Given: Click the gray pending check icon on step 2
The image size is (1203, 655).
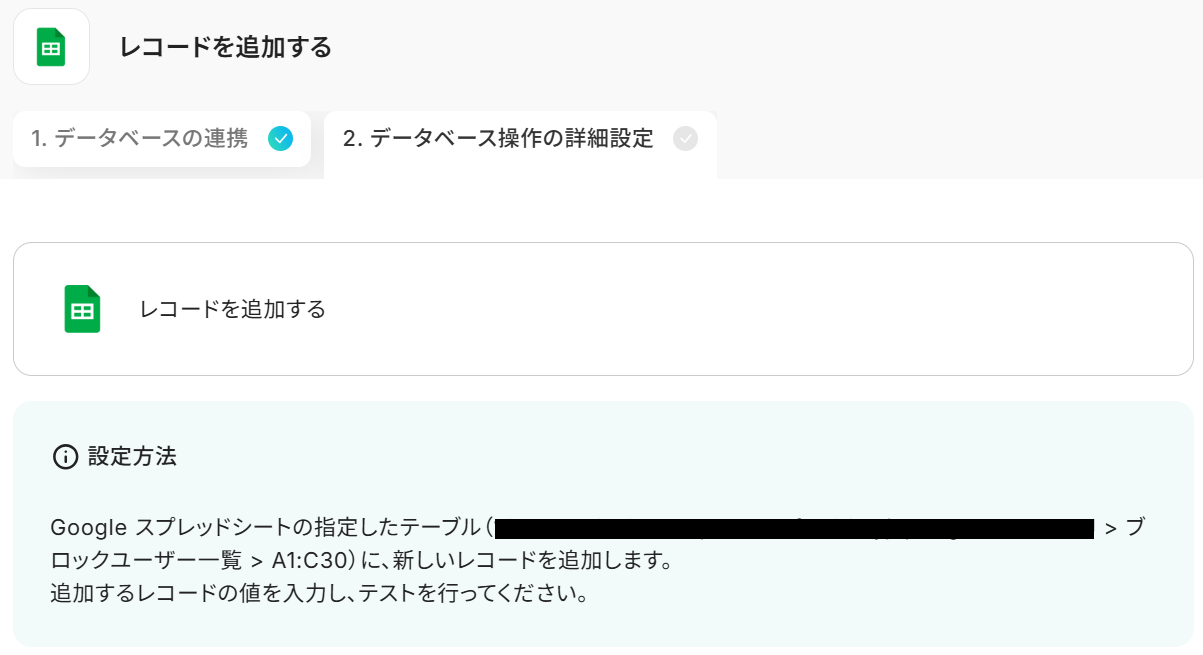Looking at the screenshot, I should (x=685, y=139).
